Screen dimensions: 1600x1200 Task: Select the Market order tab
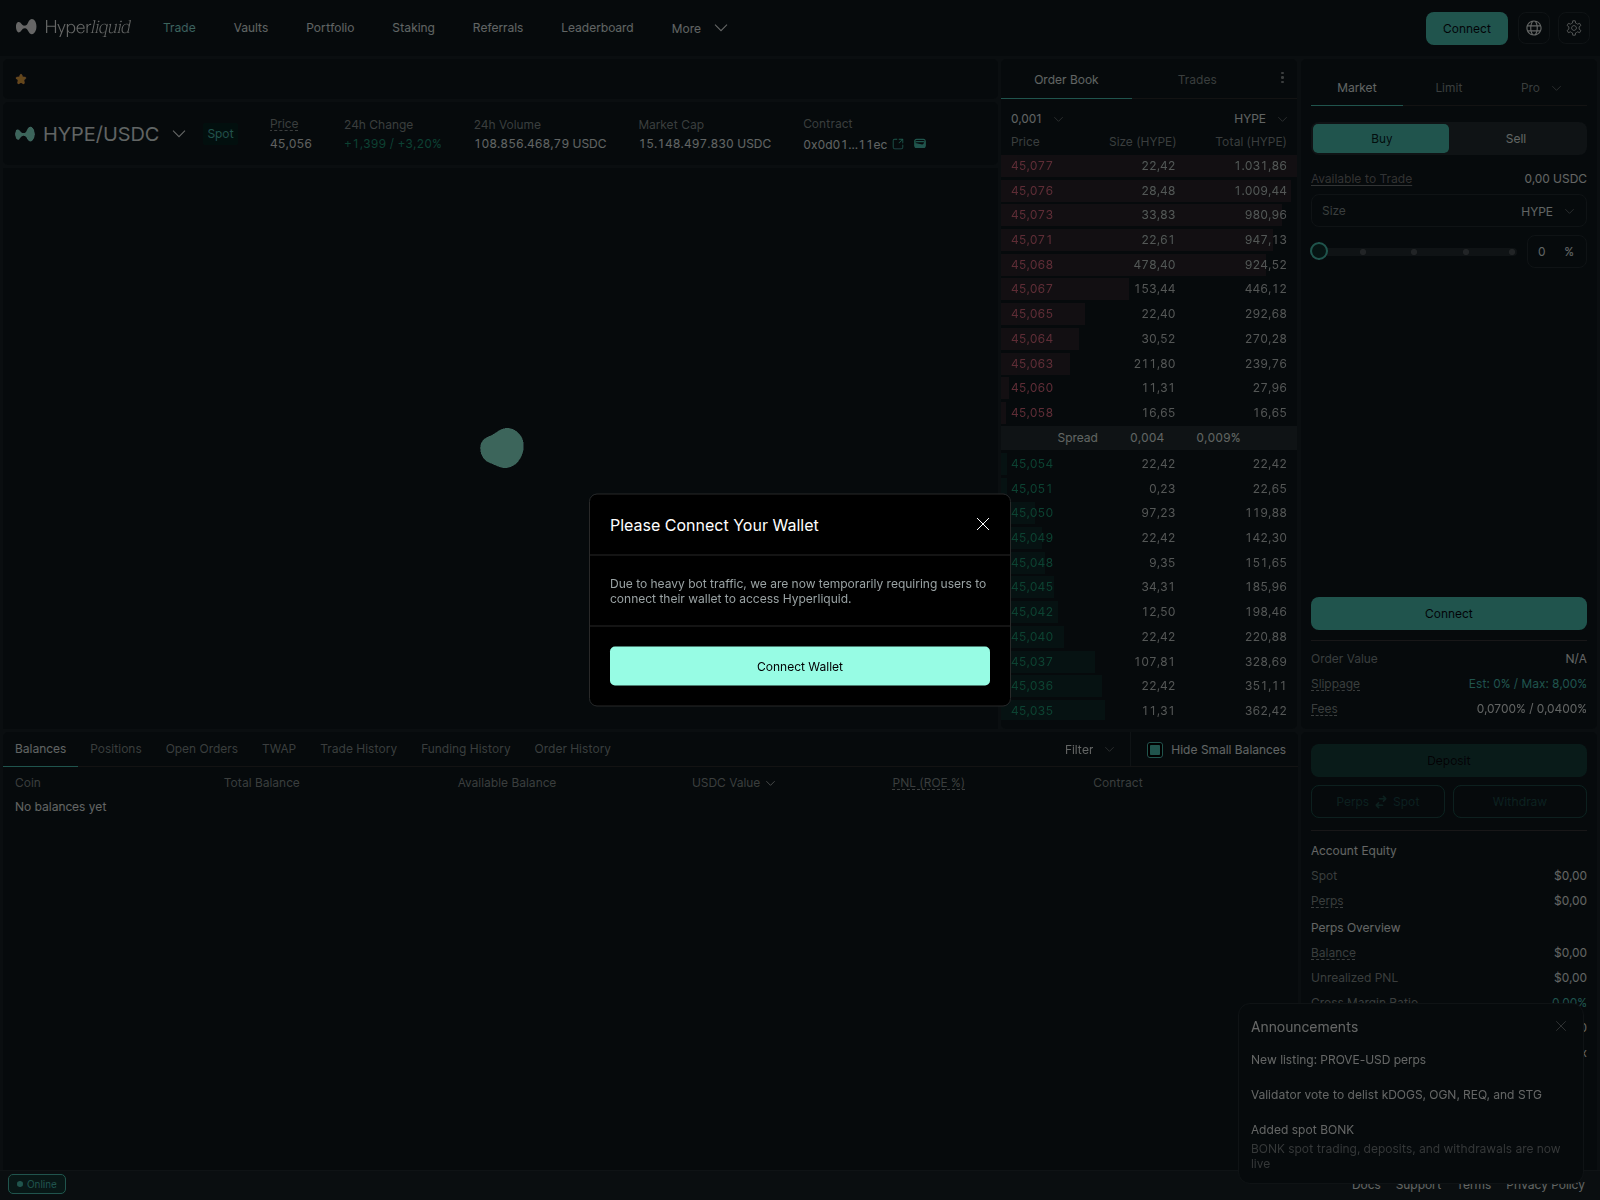coord(1357,88)
